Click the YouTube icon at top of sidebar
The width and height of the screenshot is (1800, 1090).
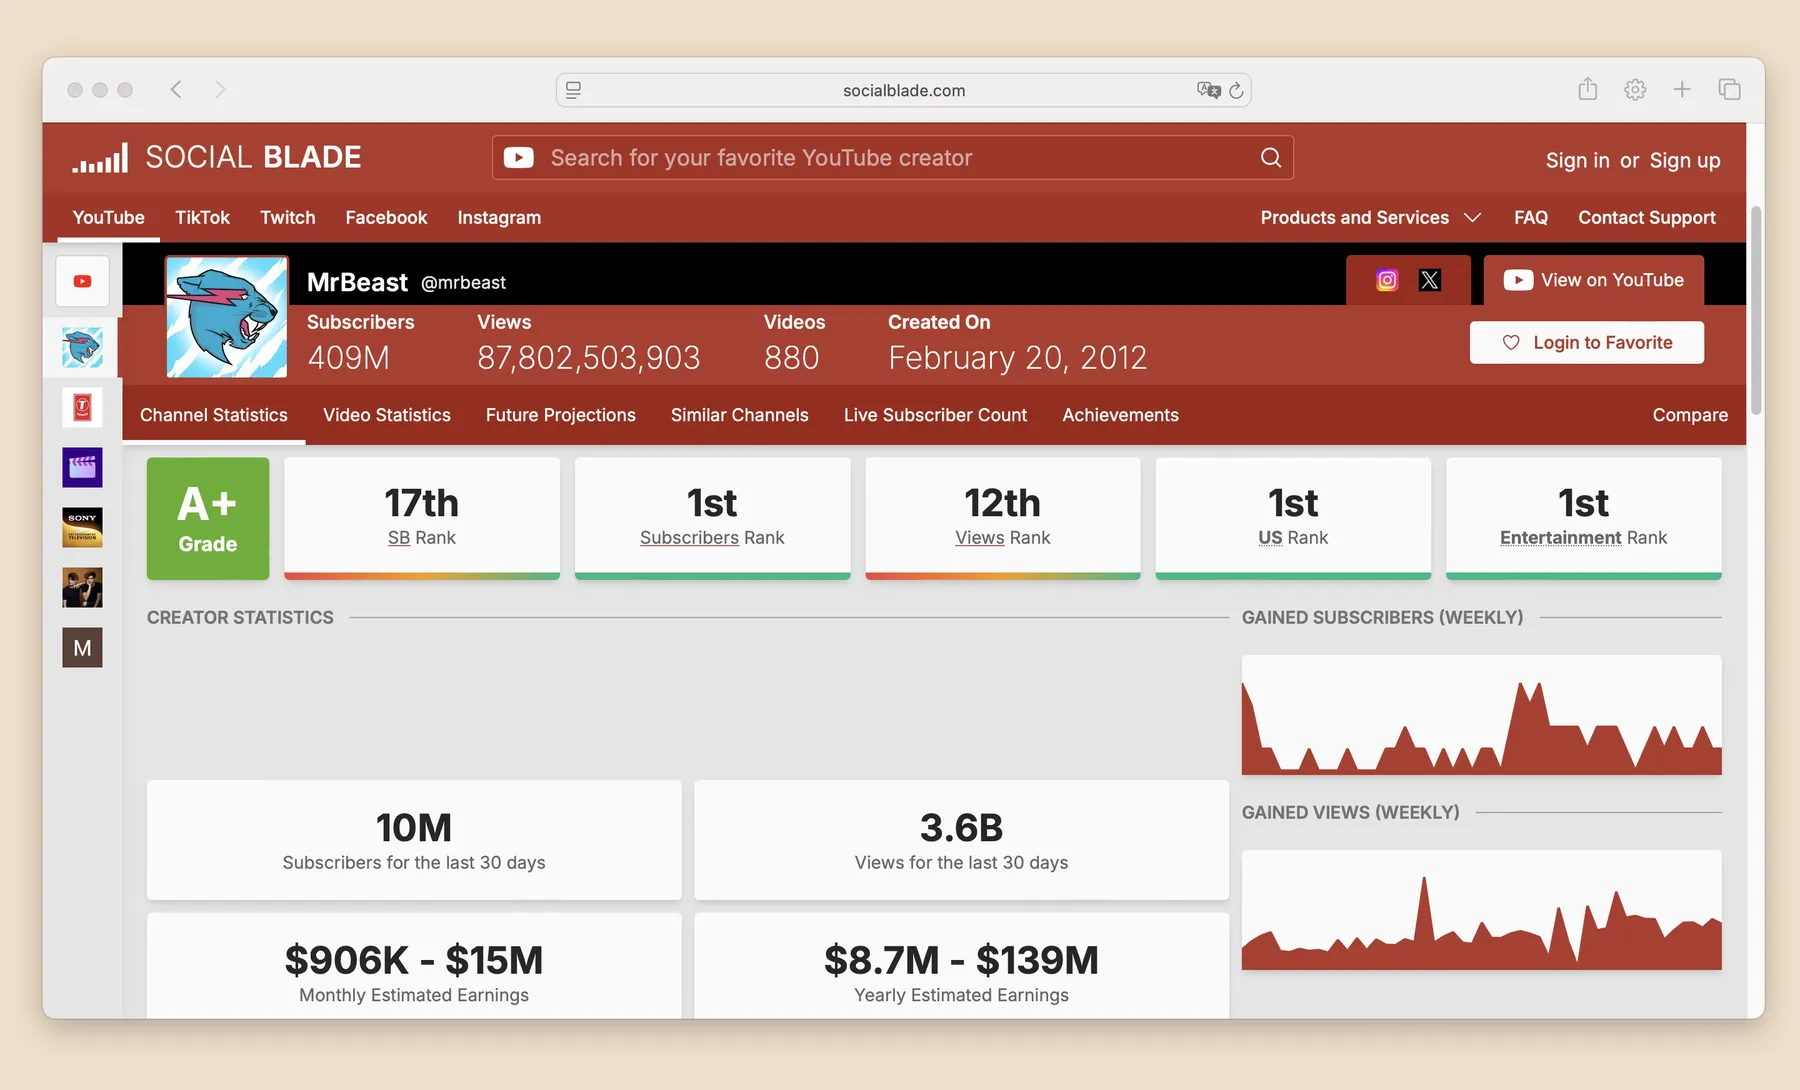[x=82, y=282]
